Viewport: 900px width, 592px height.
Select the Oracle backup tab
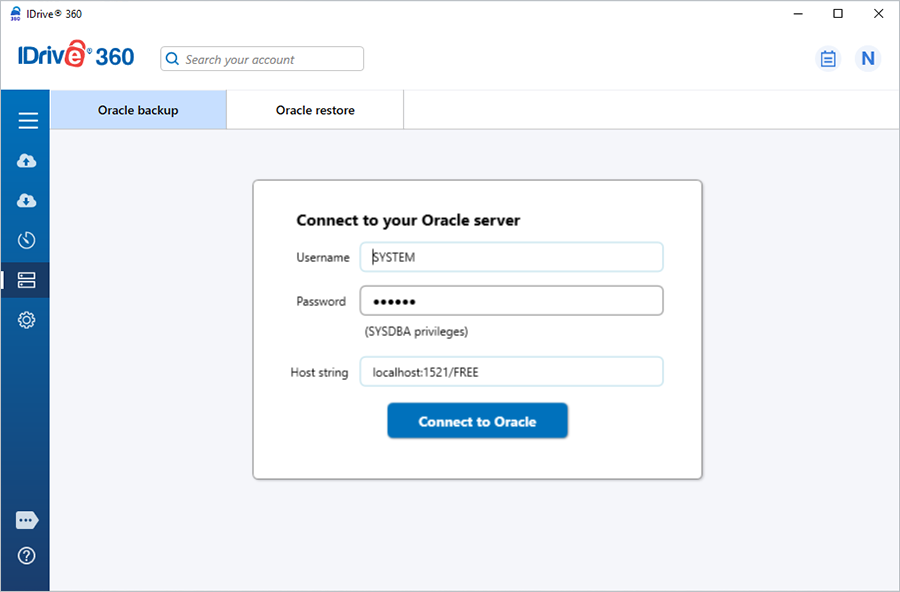coord(138,110)
